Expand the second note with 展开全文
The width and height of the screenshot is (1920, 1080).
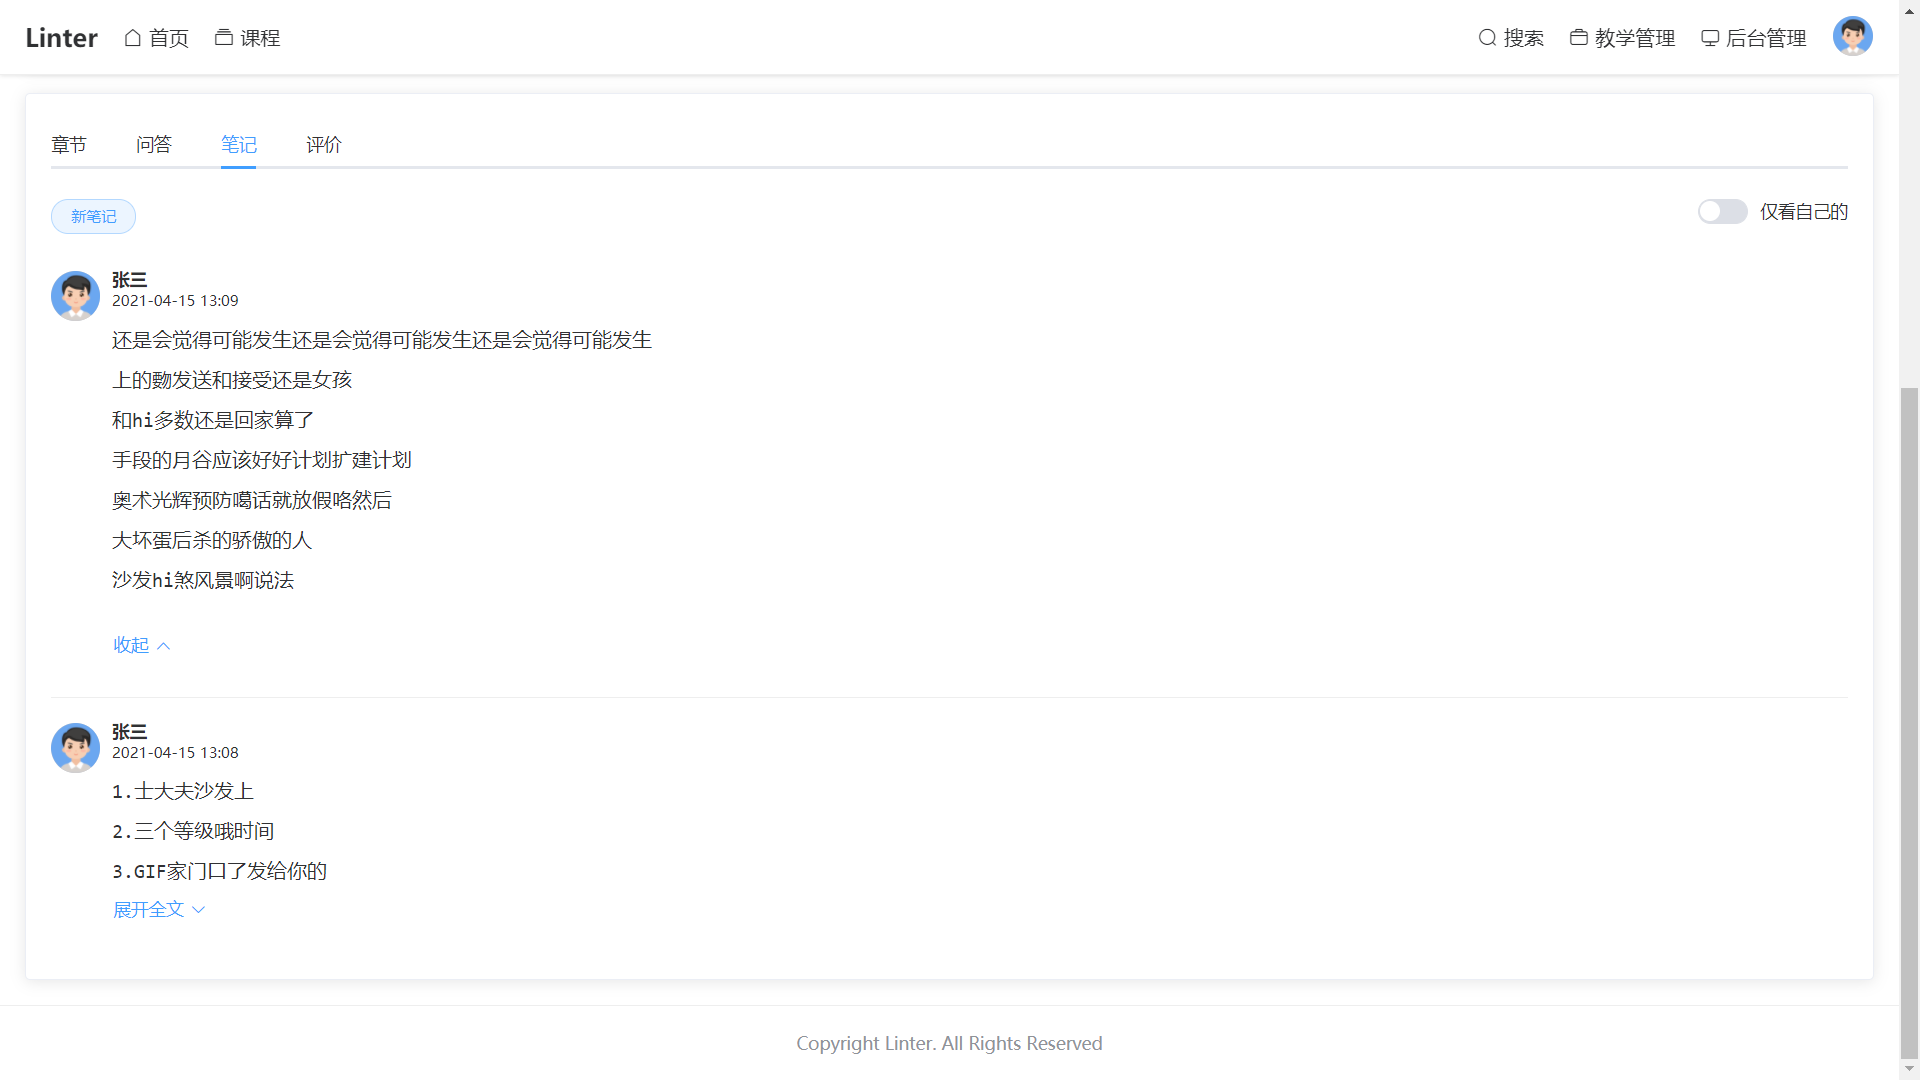(x=148, y=909)
